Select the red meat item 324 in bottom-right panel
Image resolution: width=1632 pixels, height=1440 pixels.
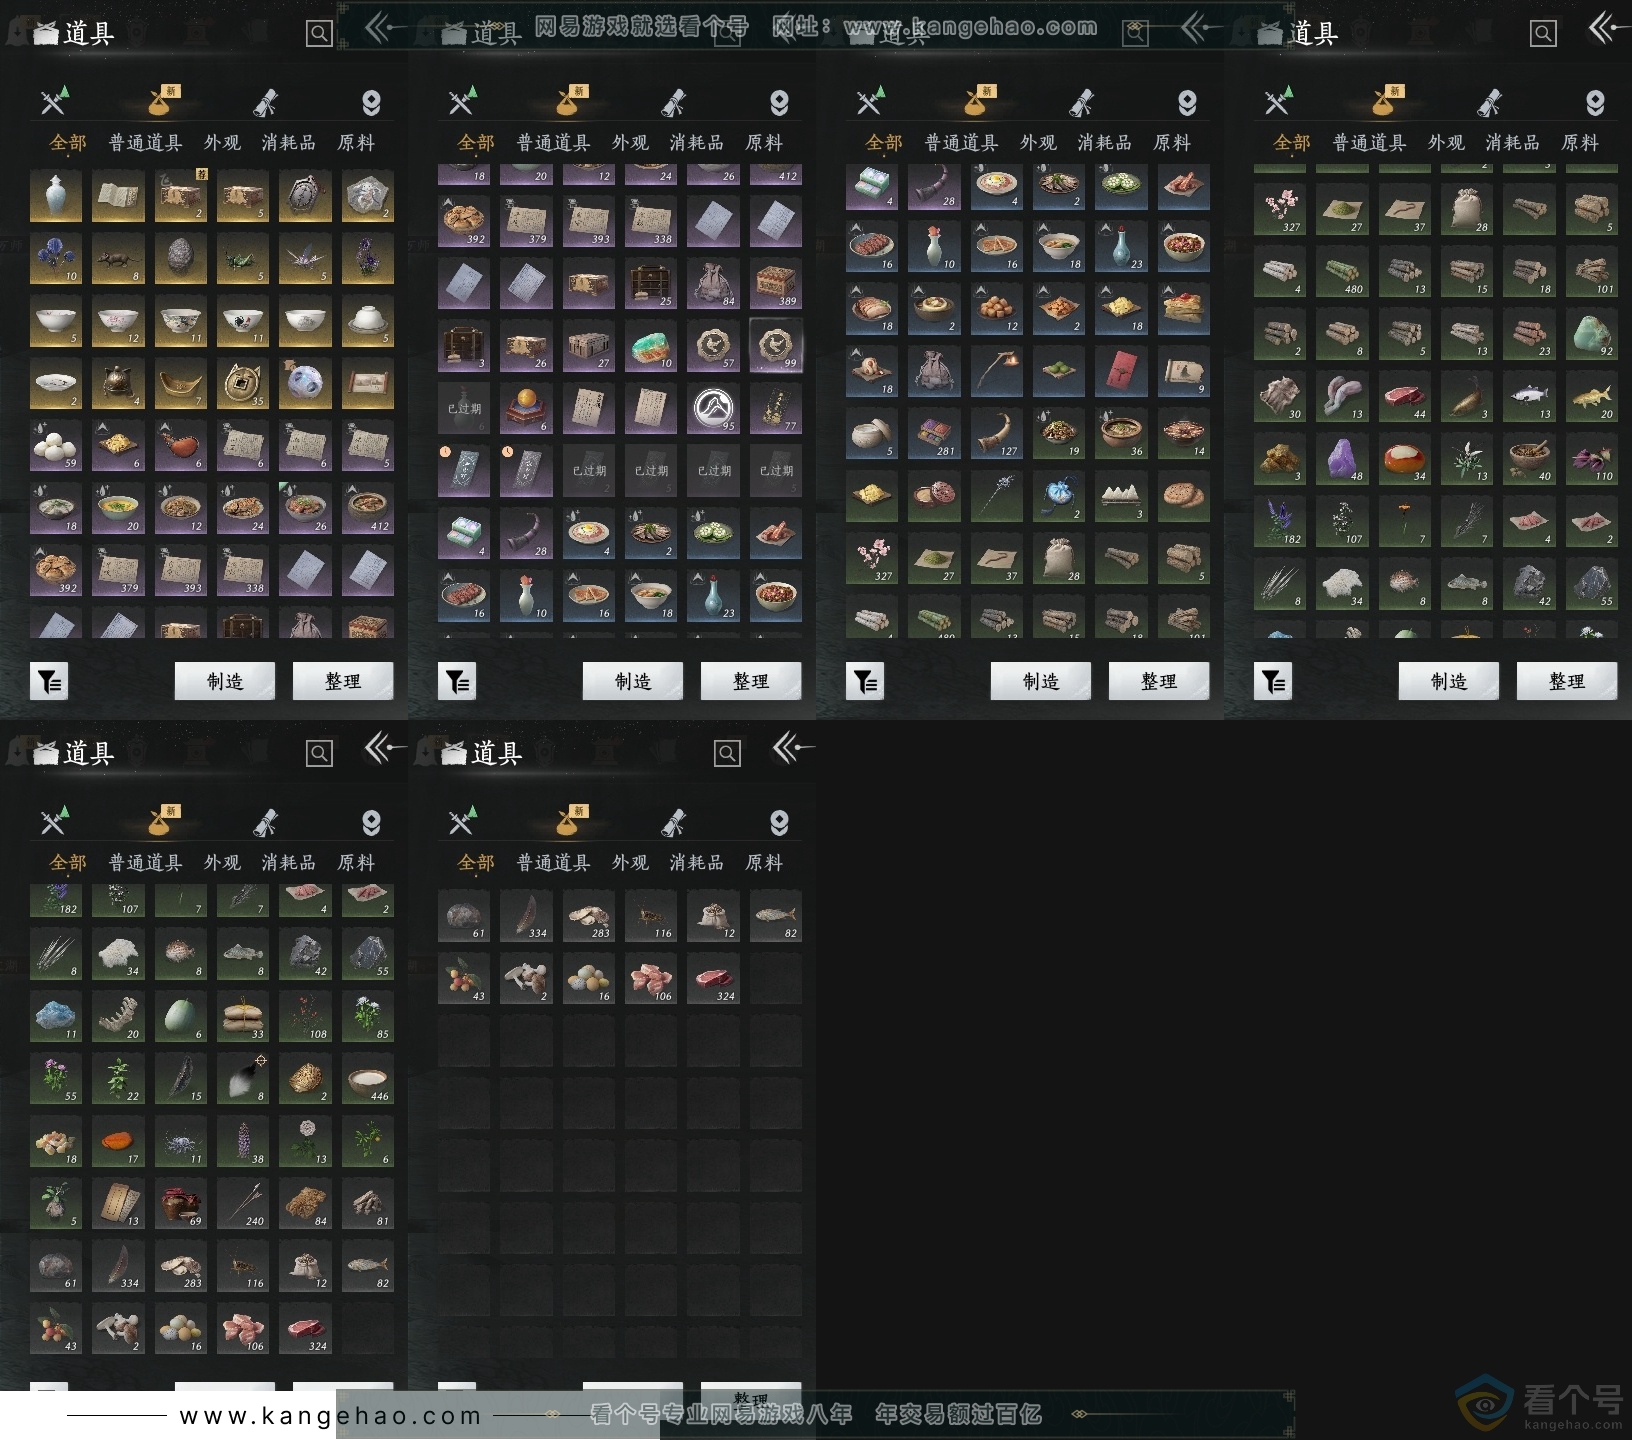point(714,978)
